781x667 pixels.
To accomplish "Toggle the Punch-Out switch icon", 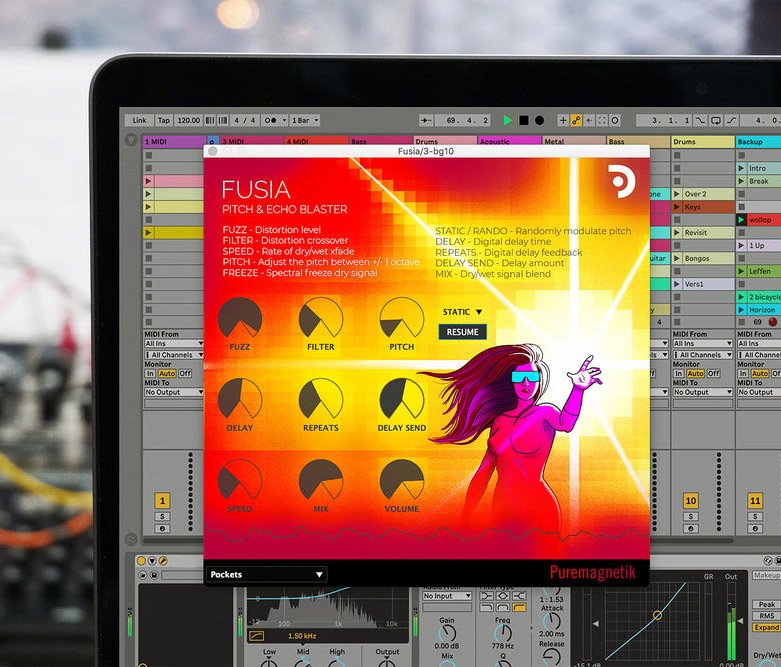I will (x=731, y=120).
